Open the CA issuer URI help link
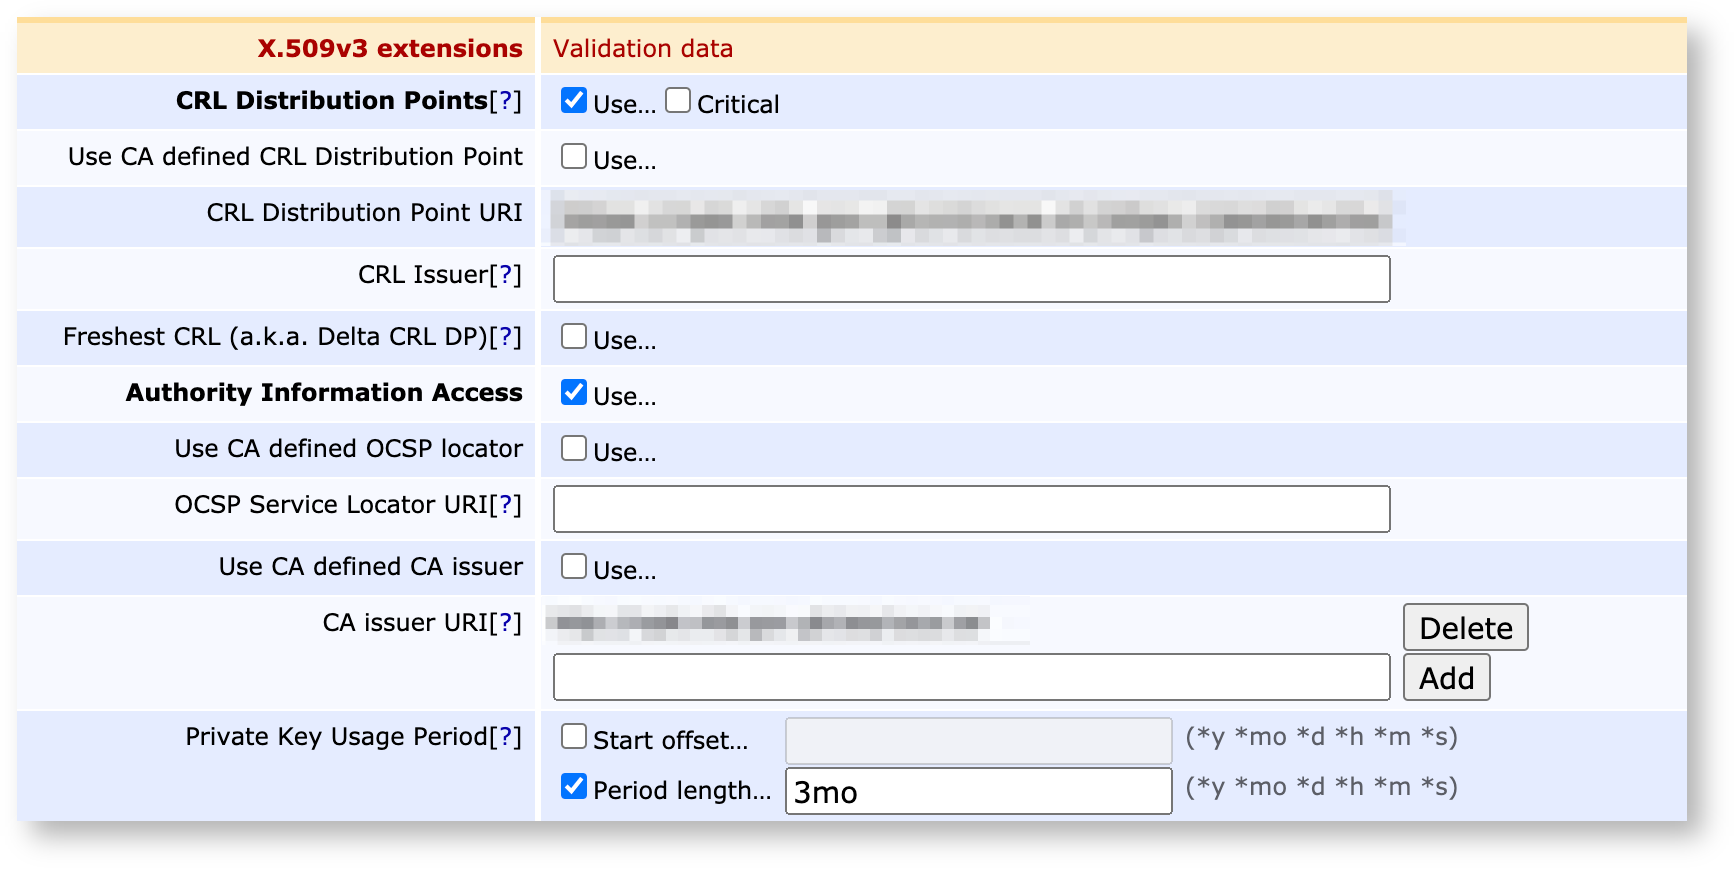The width and height of the screenshot is (1735, 869). (505, 623)
